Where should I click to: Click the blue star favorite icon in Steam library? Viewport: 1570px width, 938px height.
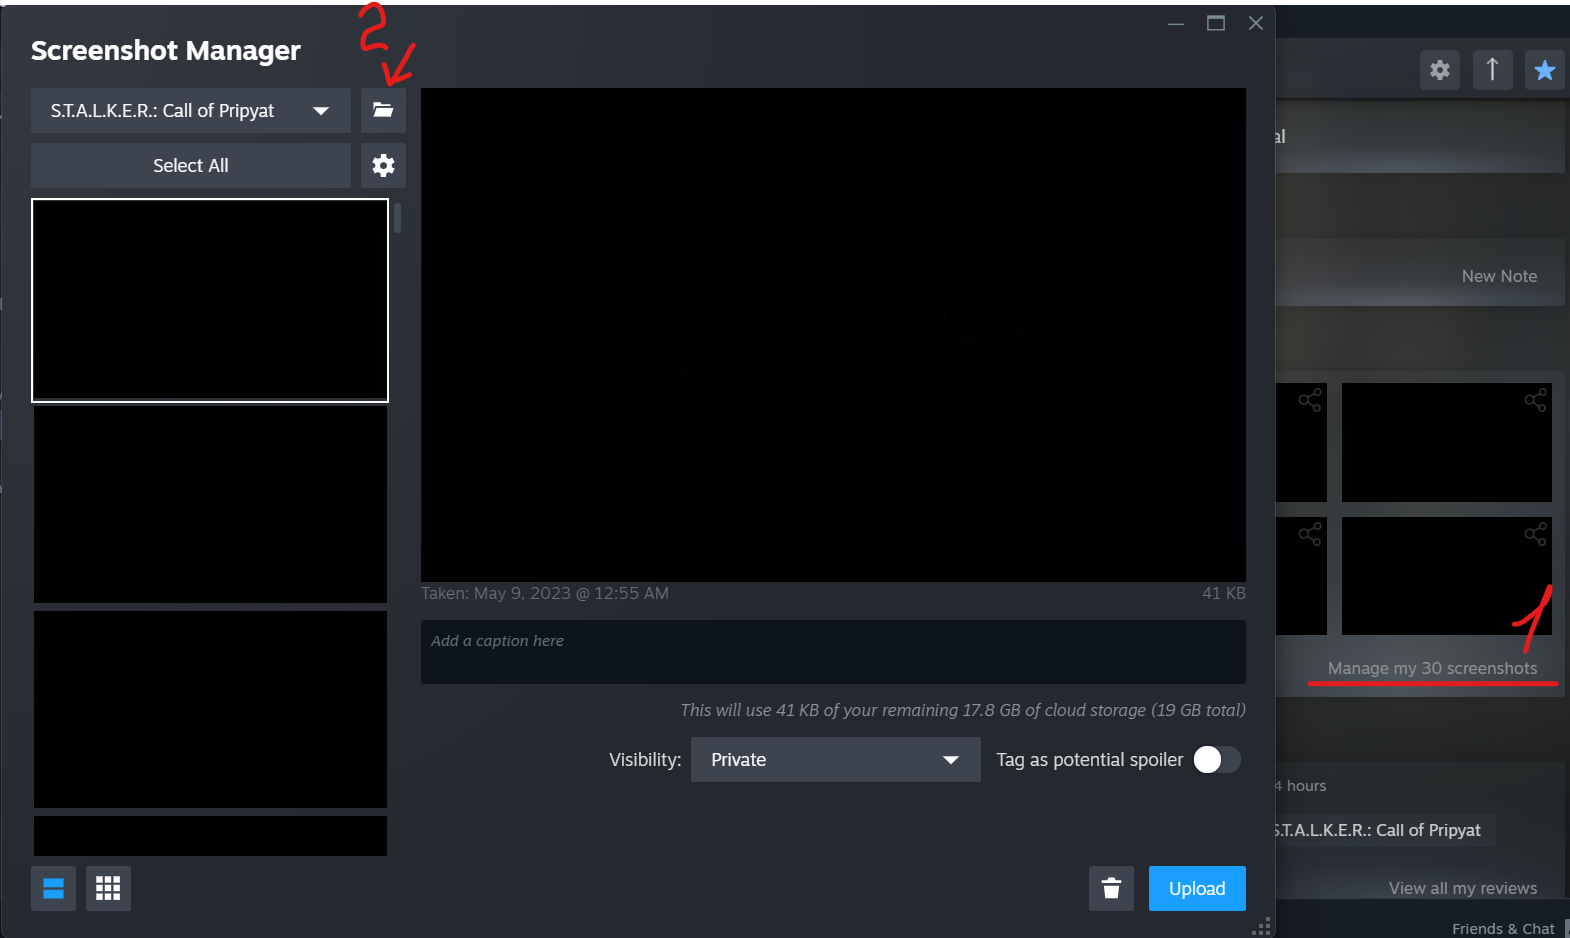1544,70
